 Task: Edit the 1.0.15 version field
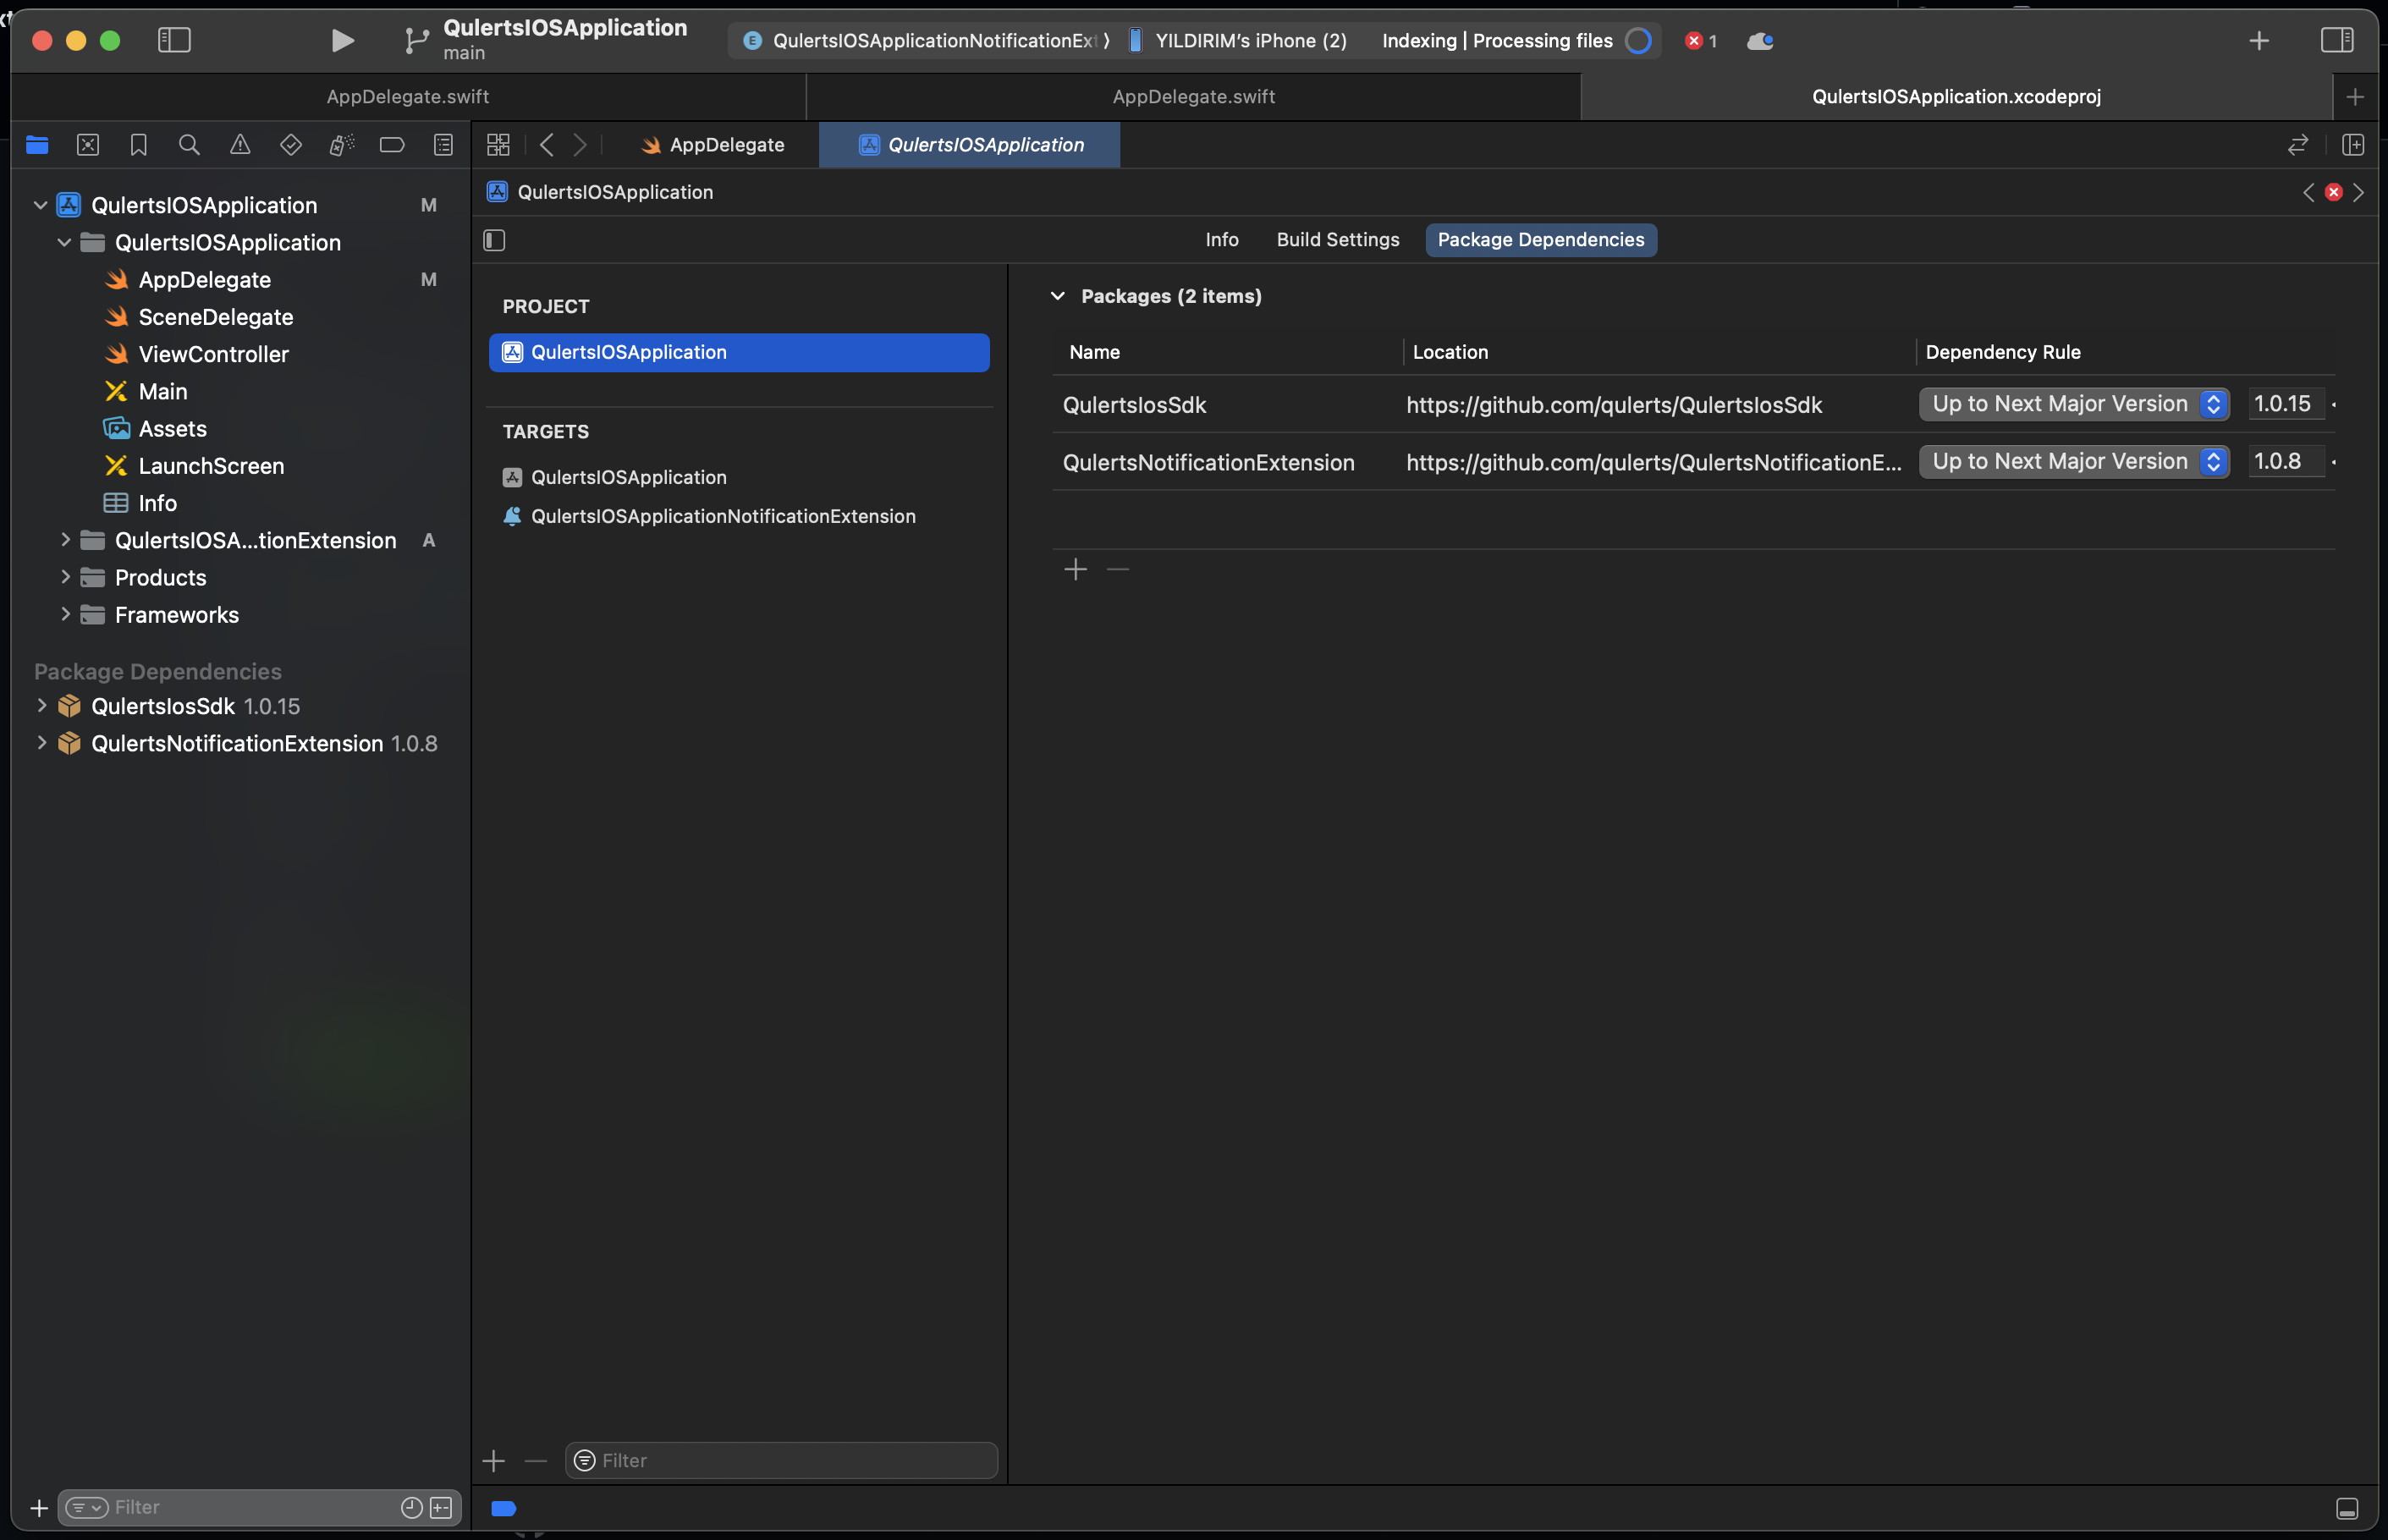(x=2286, y=404)
